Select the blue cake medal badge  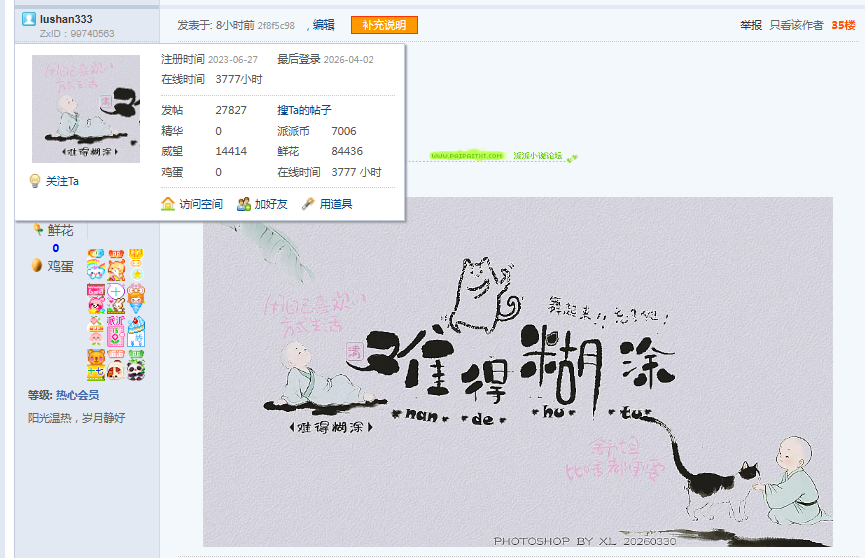point(136,331)
